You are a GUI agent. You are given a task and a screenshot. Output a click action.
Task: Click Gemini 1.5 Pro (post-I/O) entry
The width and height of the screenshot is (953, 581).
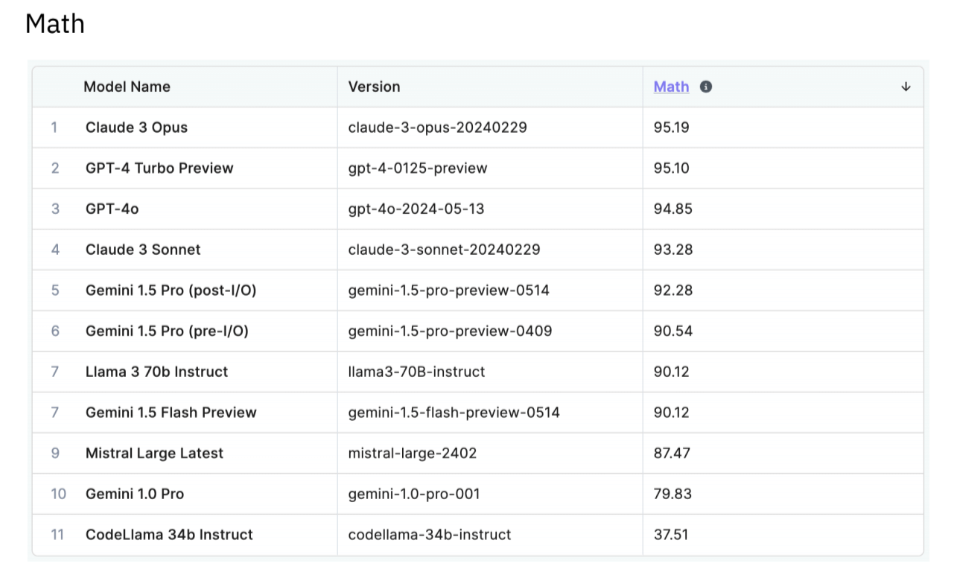click(x=171, y=290)
